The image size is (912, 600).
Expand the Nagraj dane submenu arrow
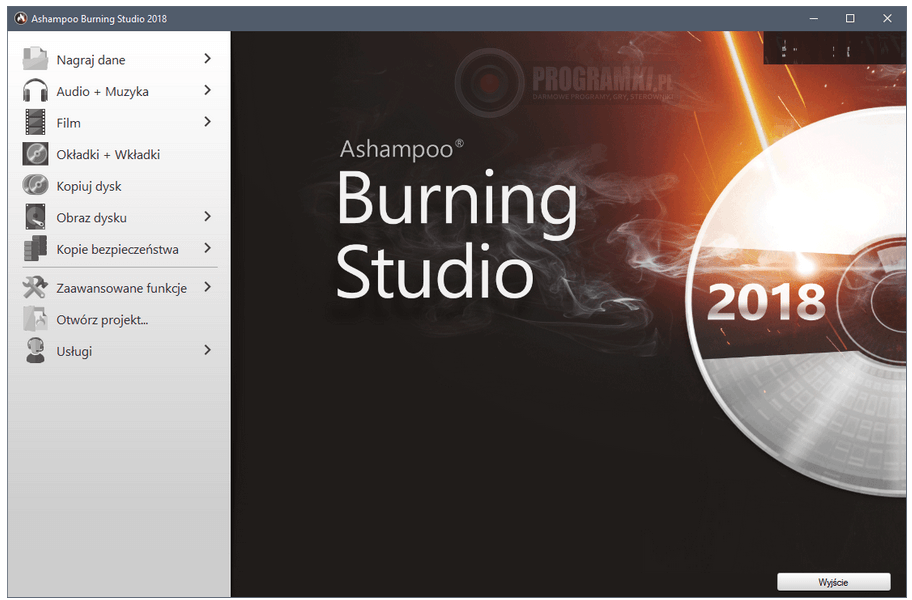tap(207, 59)
